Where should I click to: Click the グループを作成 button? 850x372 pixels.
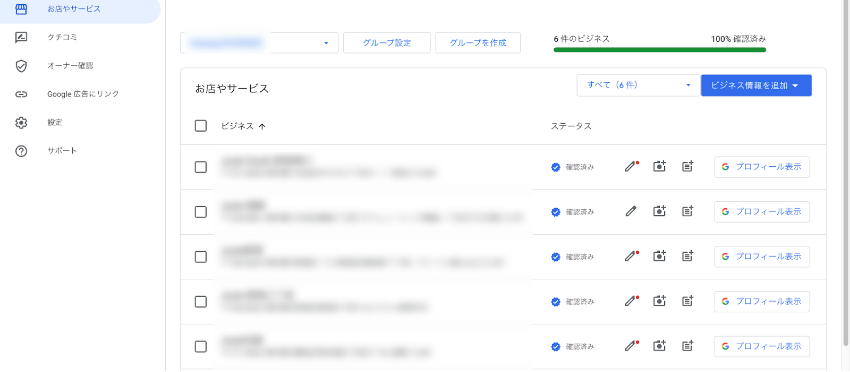coord(478,43)
